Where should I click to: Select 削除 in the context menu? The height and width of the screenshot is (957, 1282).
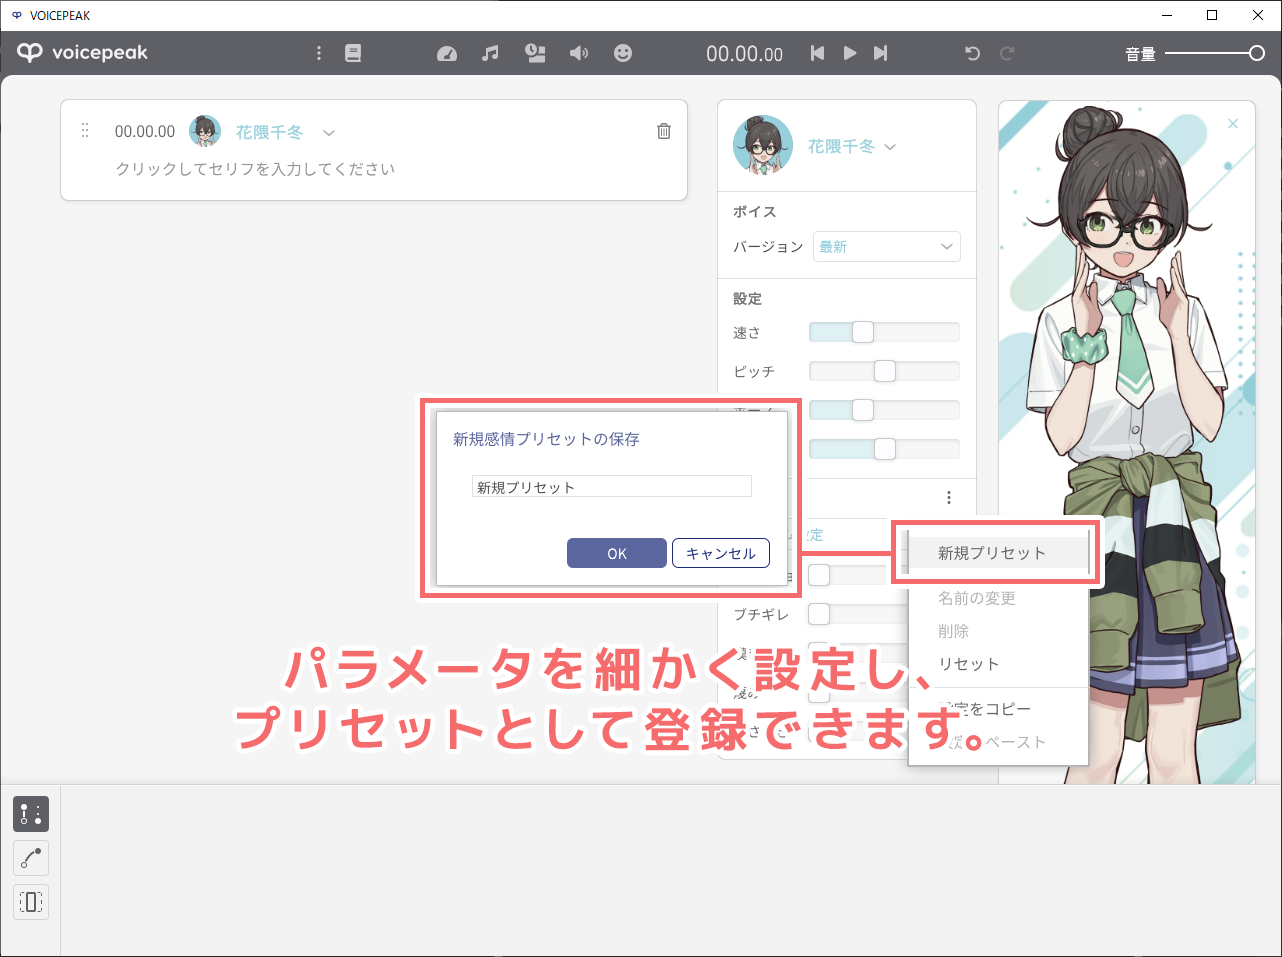tap(954, 631)
